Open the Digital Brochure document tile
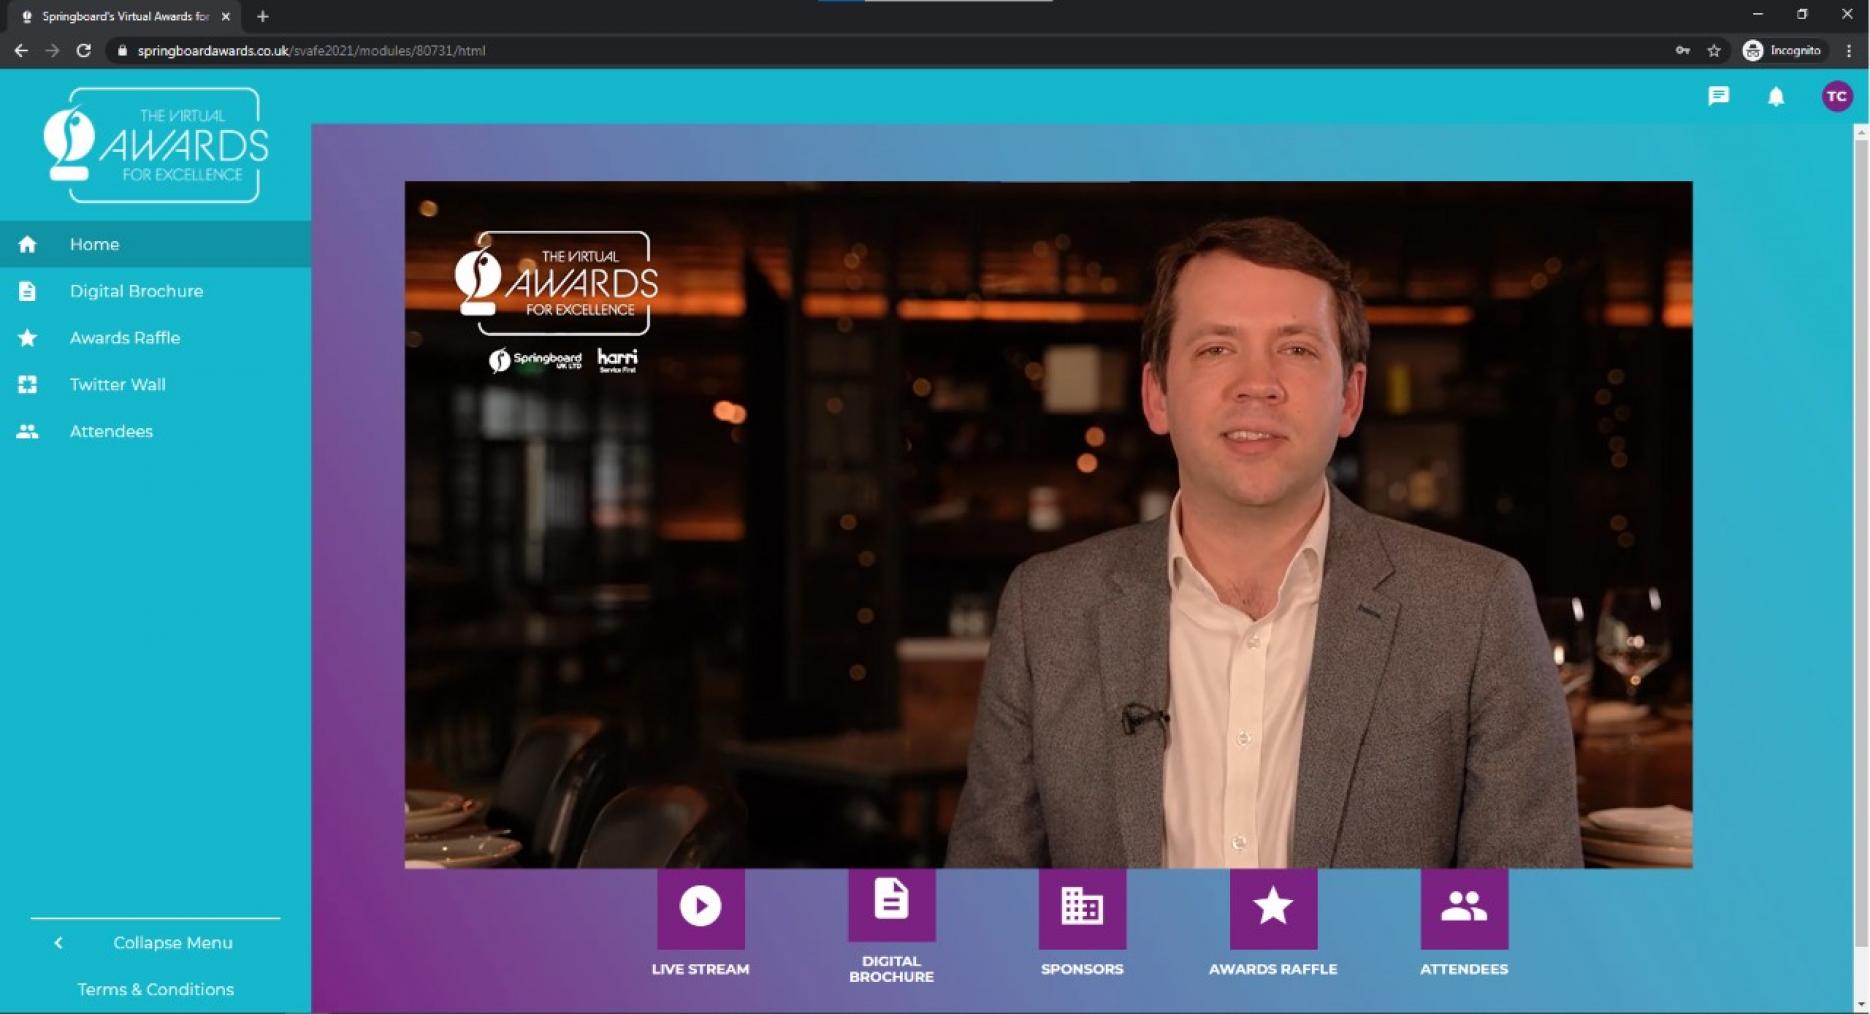 (891, 904)
